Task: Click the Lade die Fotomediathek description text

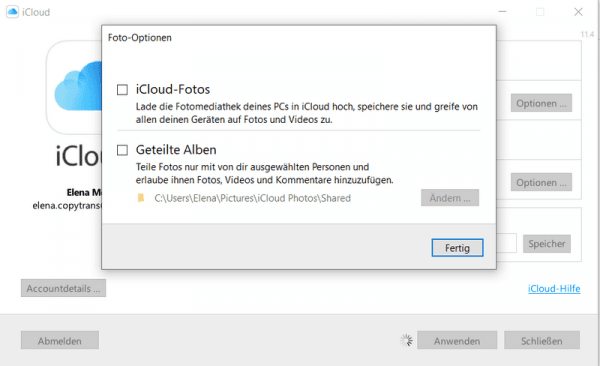Action: 307,113
